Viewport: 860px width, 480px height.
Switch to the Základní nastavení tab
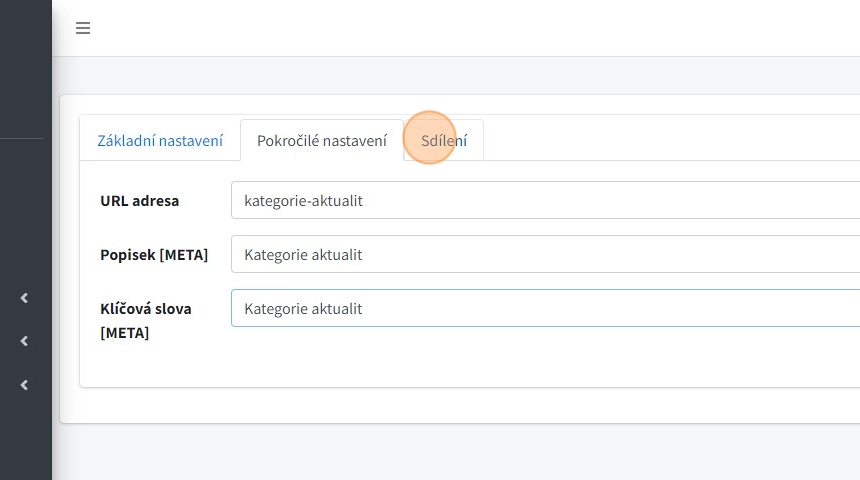pyautogui.click(x=160, y=141)
